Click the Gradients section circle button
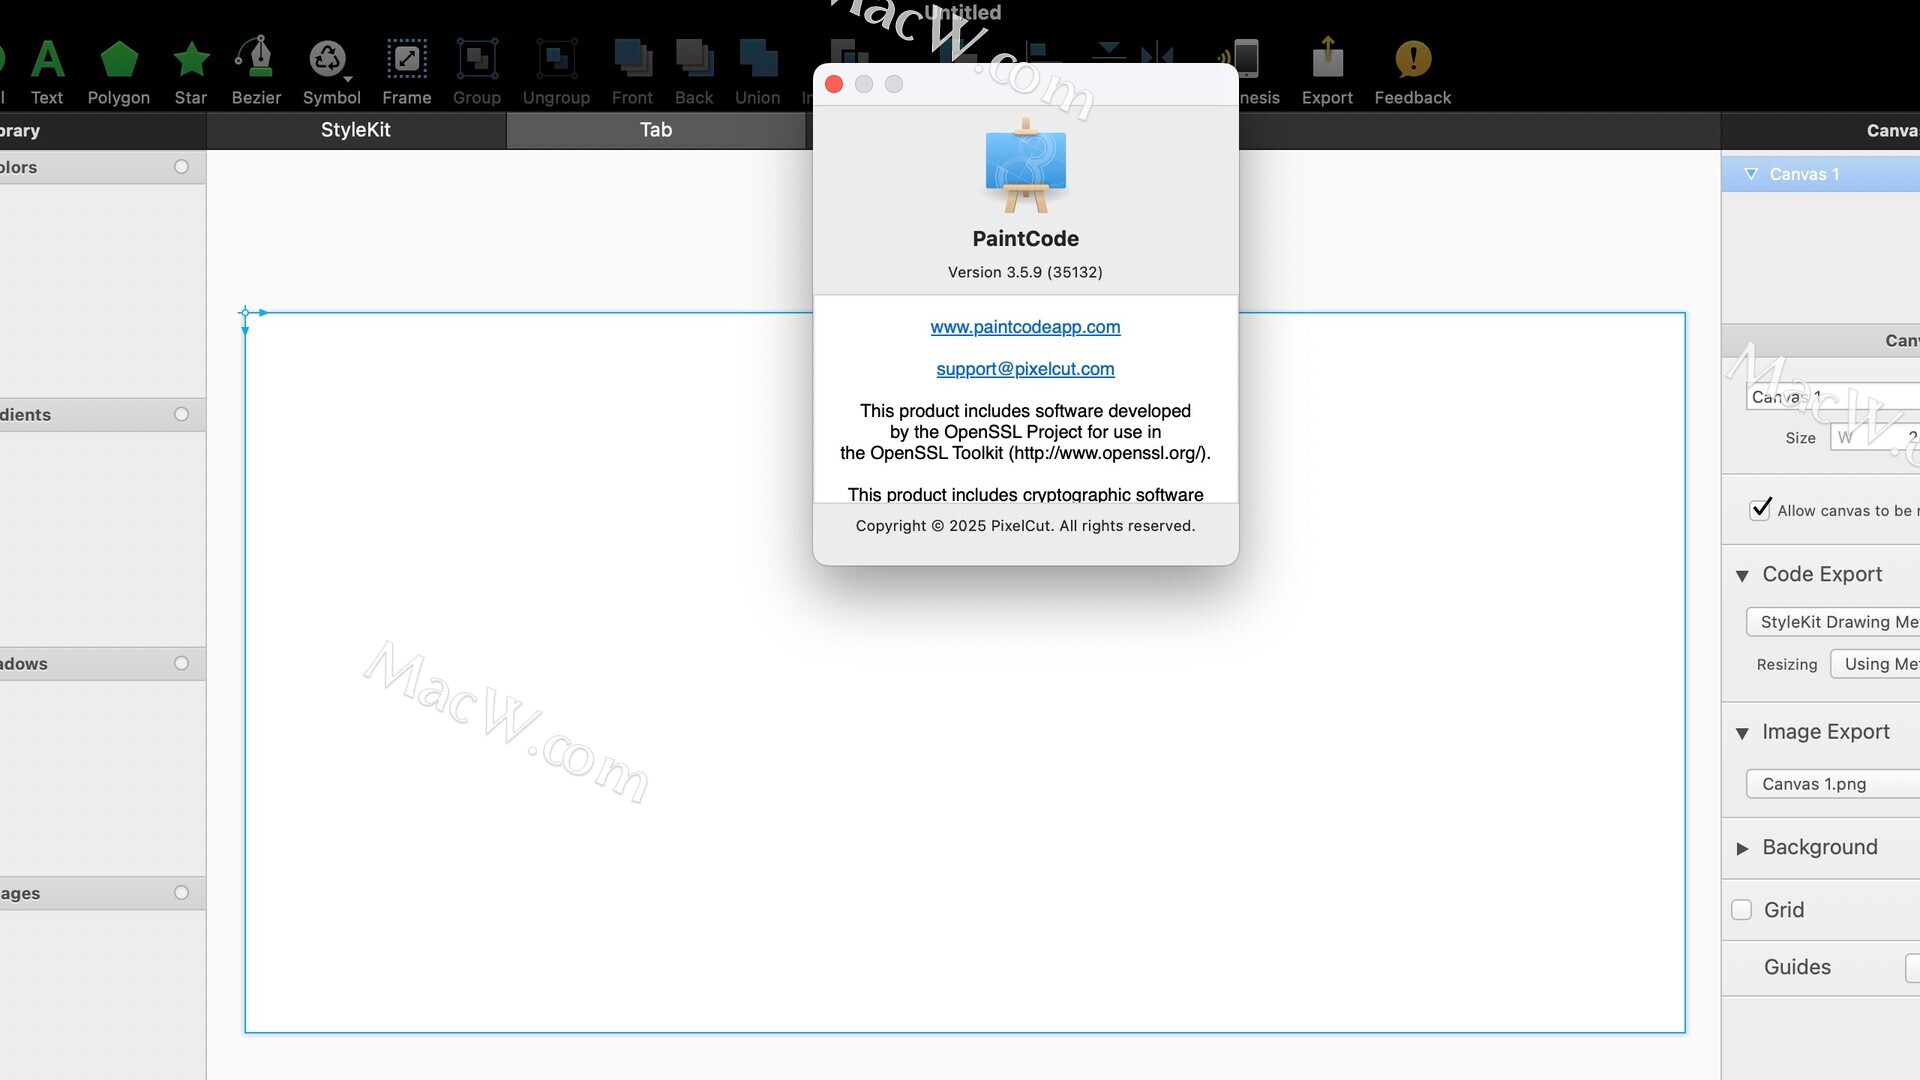1920x1080 pixels. click(181, 414)
